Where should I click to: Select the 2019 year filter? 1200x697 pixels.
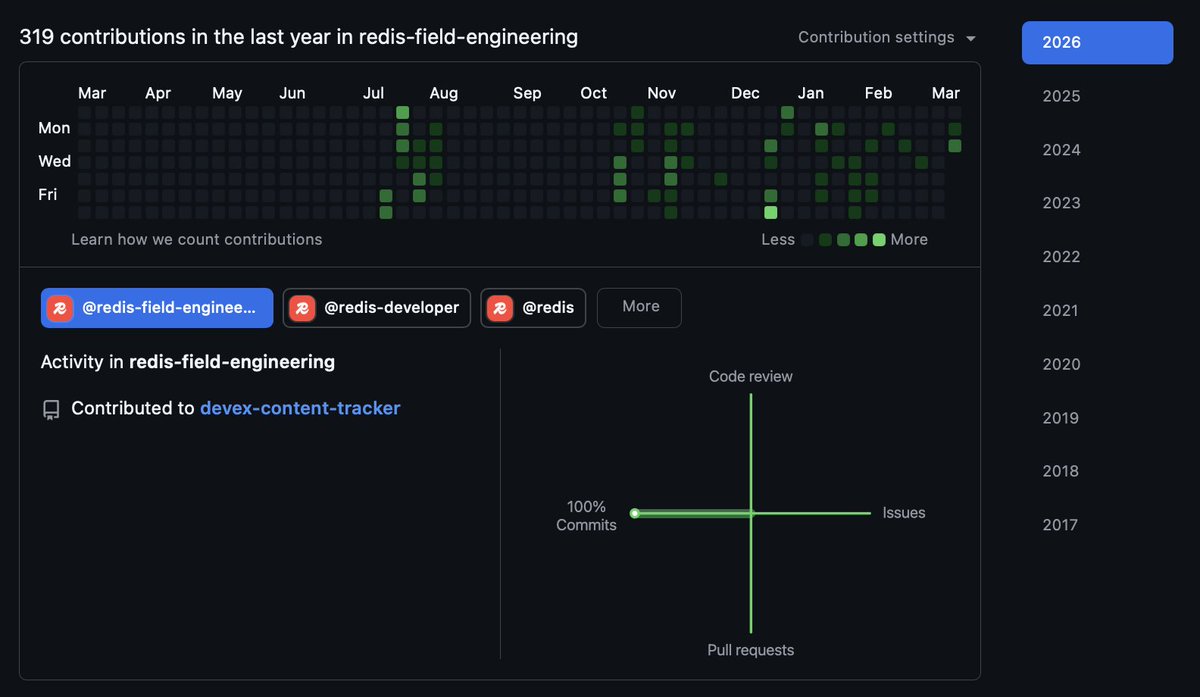(1061, 418)
